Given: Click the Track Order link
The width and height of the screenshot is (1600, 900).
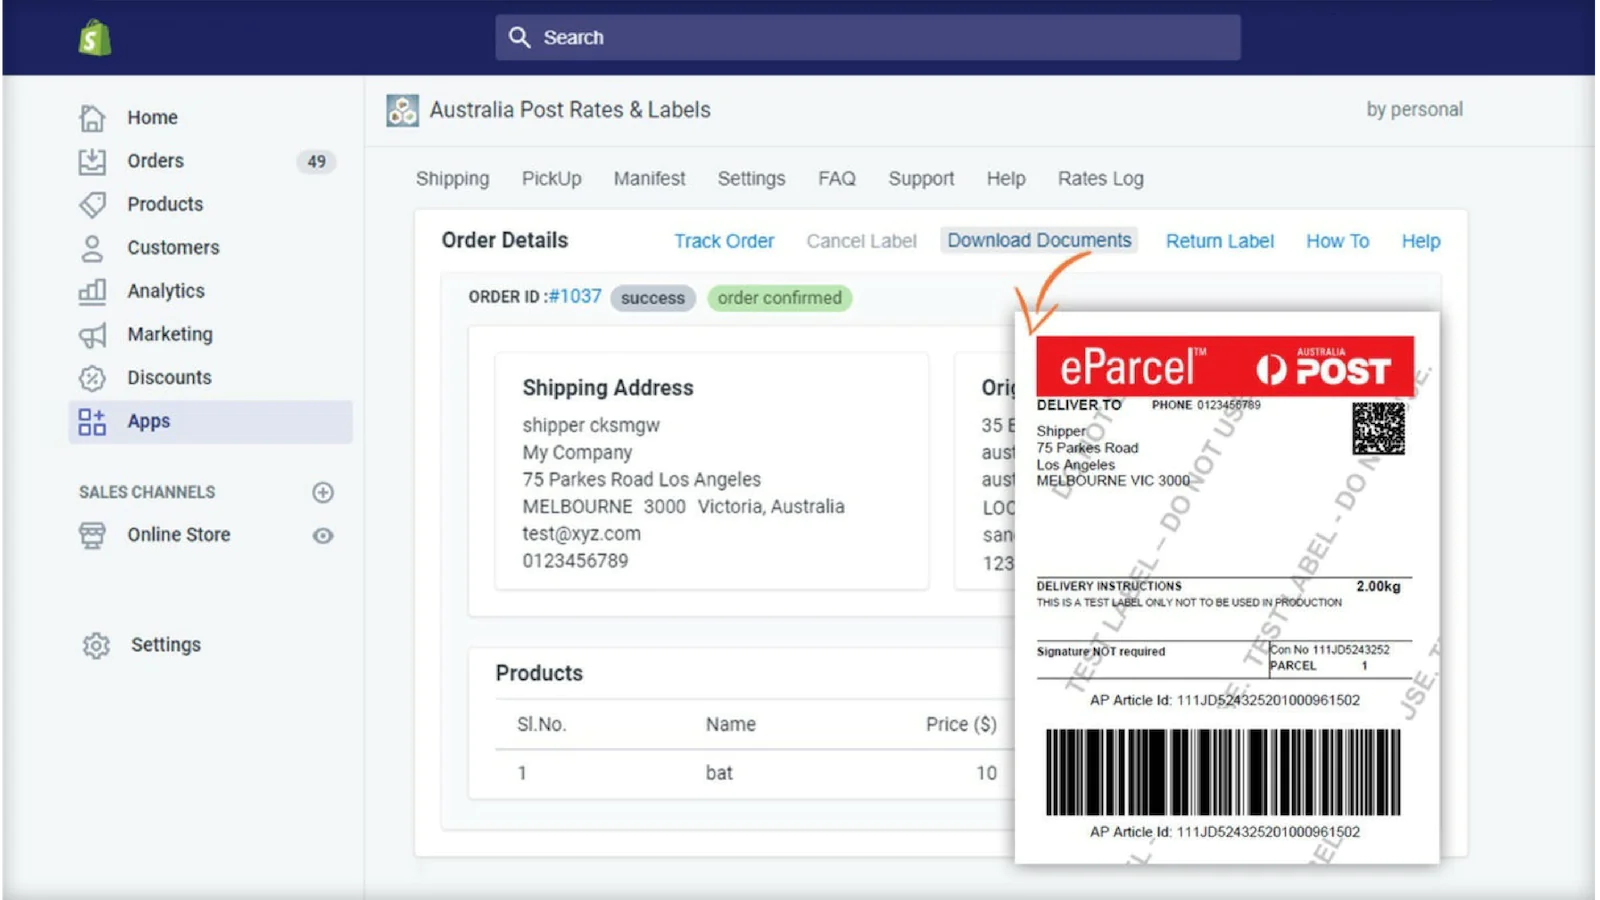Looking at the screenshot, I should pos(724,241).
